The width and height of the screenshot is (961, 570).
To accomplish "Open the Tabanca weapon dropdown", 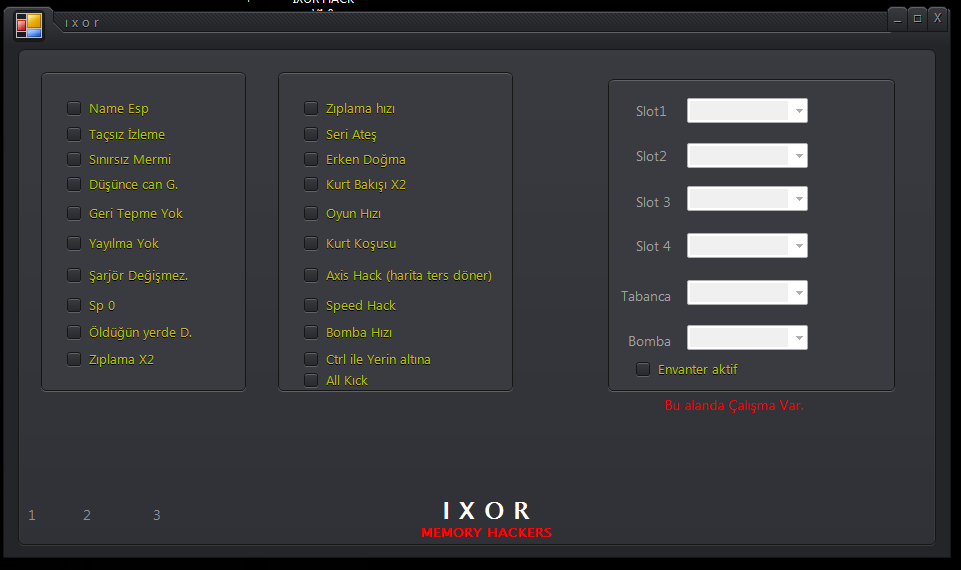I will click(x=747, y=292).
